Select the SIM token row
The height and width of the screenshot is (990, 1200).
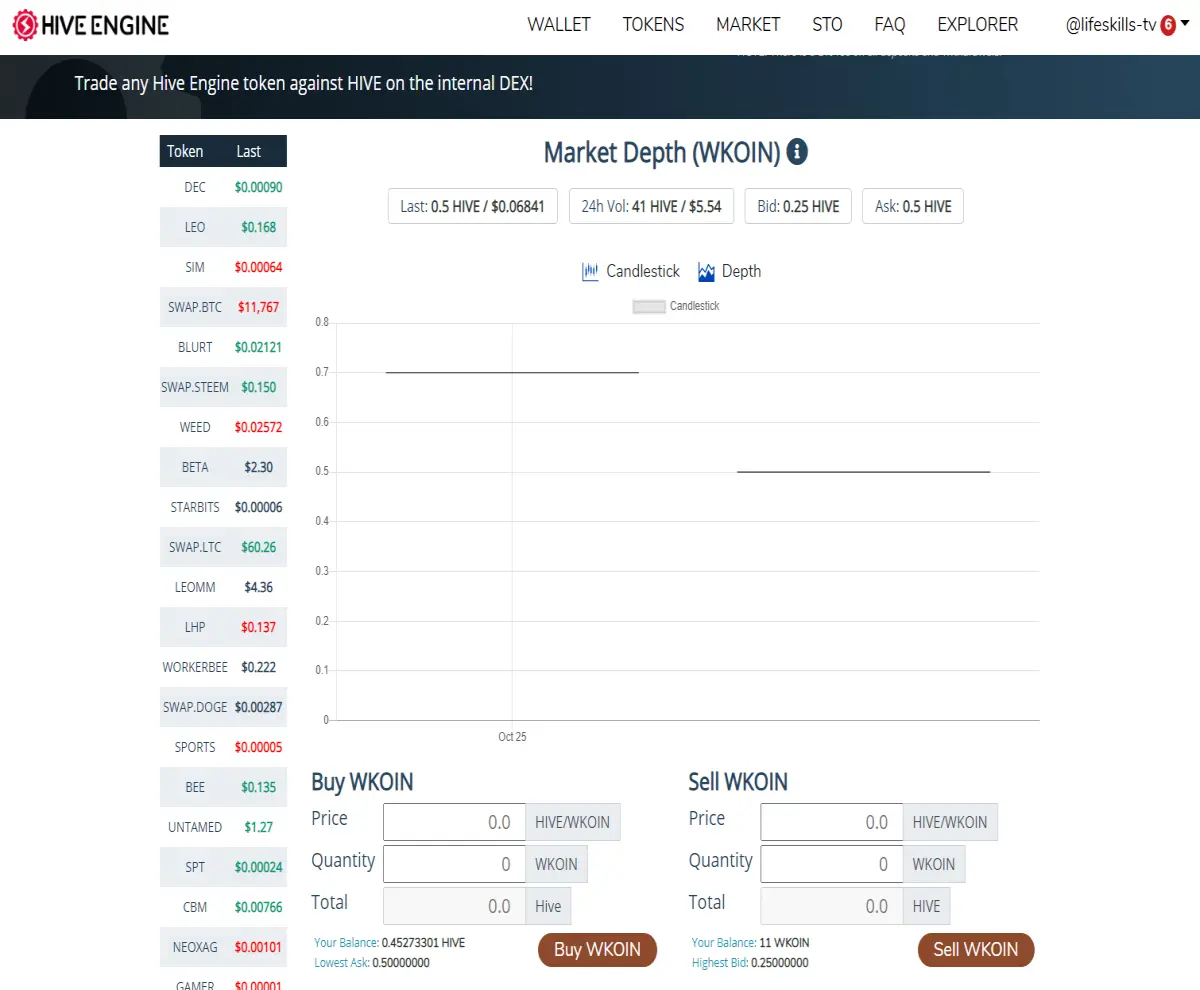coord(223,267)
